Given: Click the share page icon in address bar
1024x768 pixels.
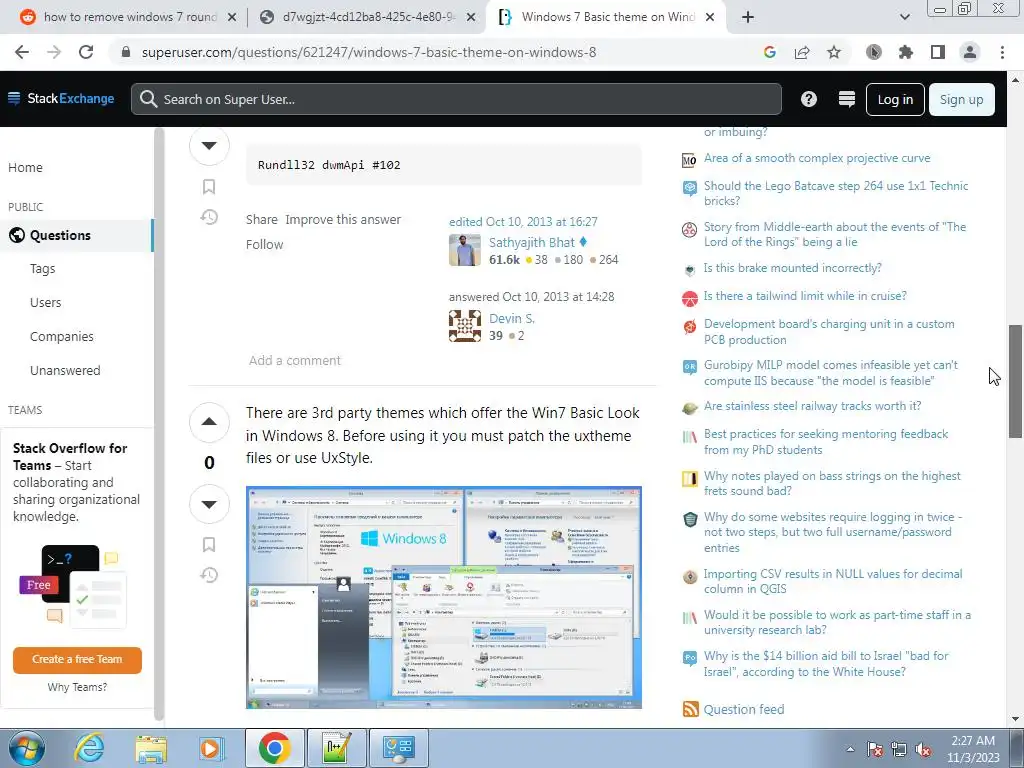Looking at the screenshot, I should 802,52.
